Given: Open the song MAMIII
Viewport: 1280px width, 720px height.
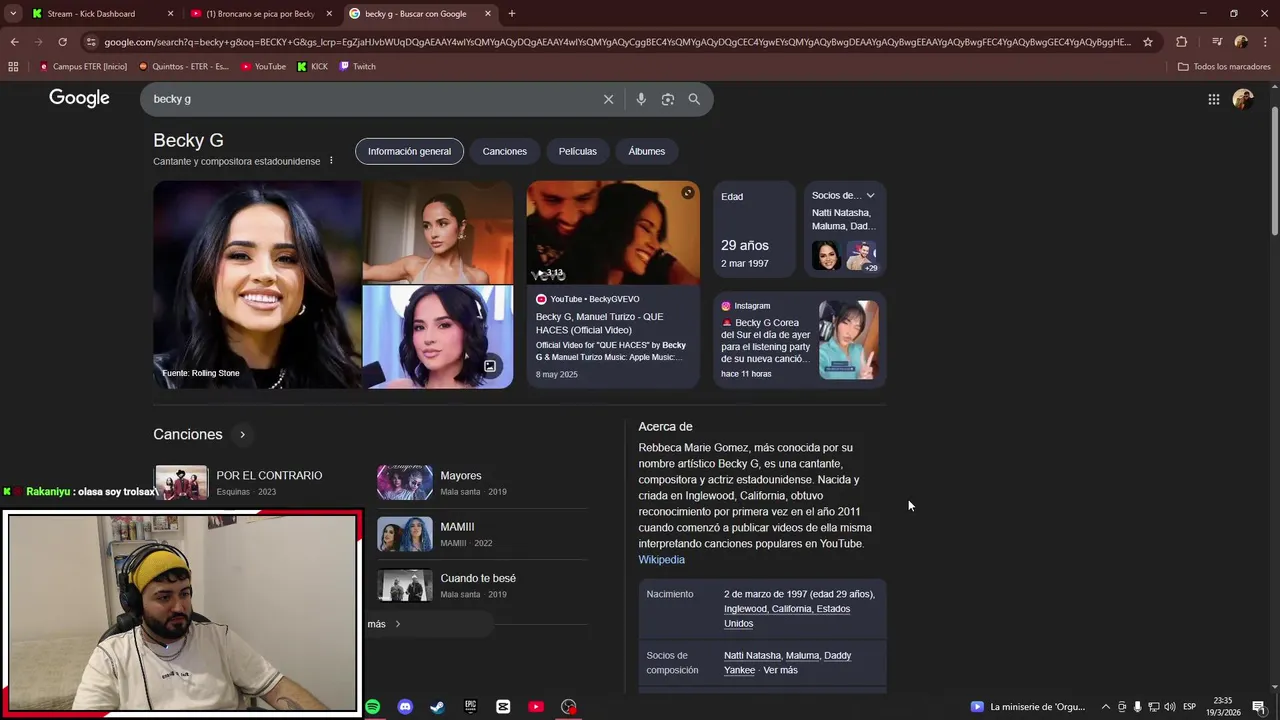Looking at the screenshot, I should pyautogui.click(x=457, y=527).
